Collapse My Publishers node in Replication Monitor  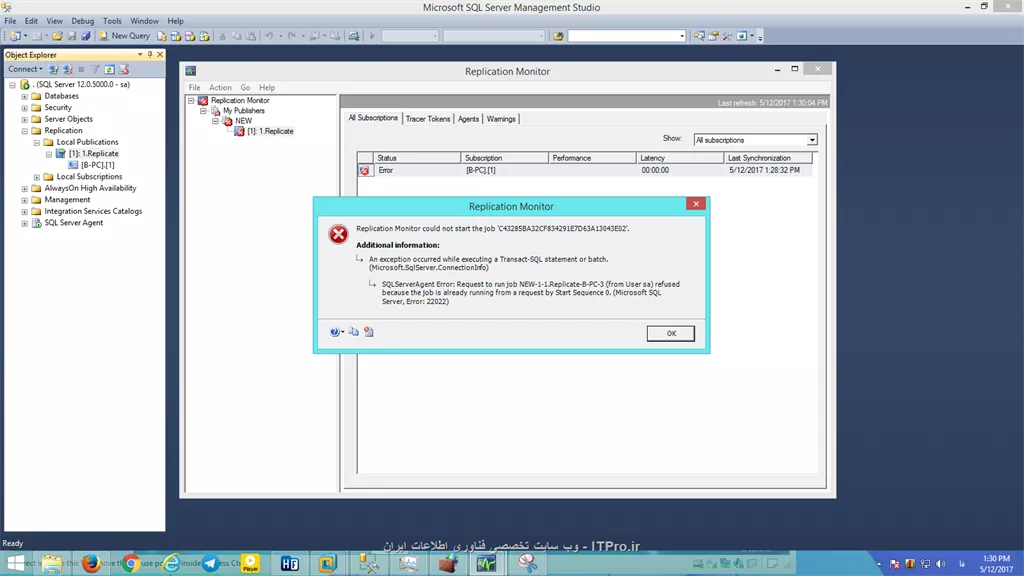(203, 111)
